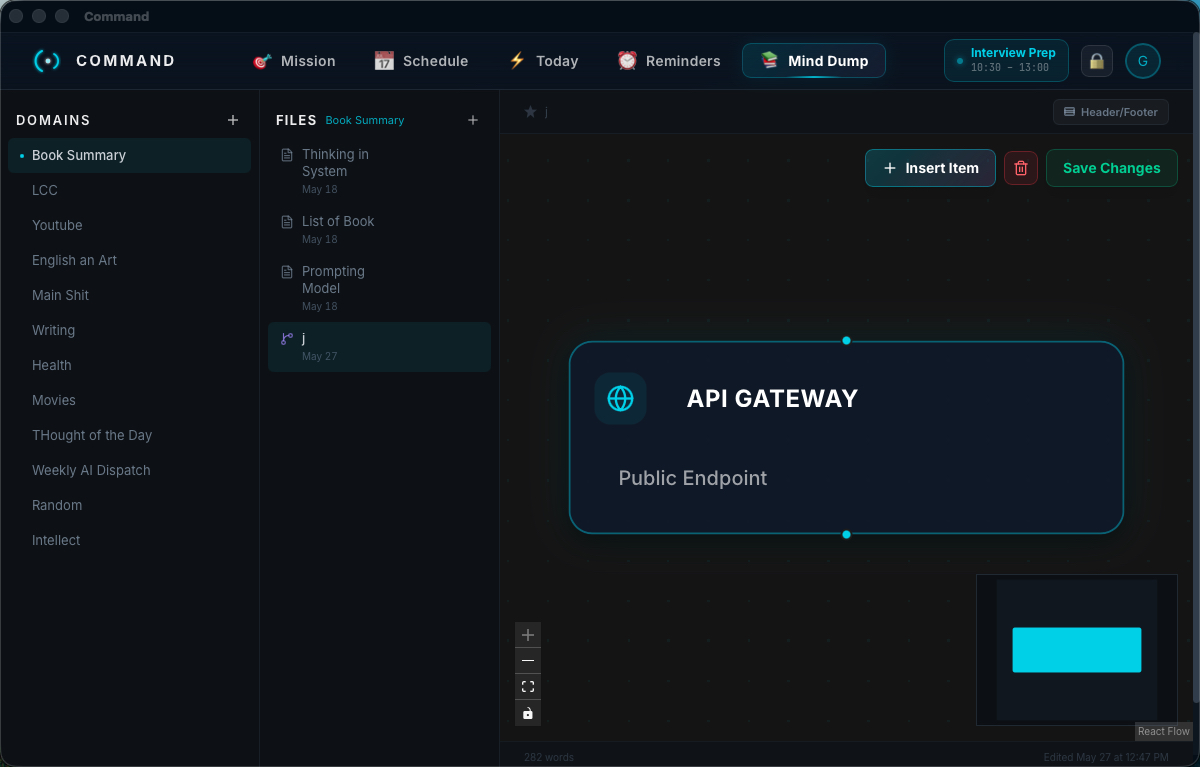Open the Reminders tab
This screenshot has width=1200, height=767.
click(669, 61)
